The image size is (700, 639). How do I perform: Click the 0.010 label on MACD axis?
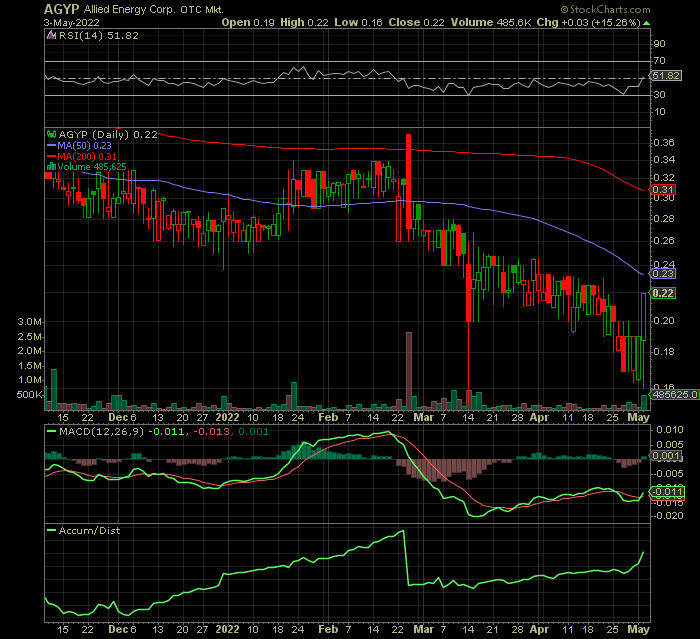pos(670,430)
